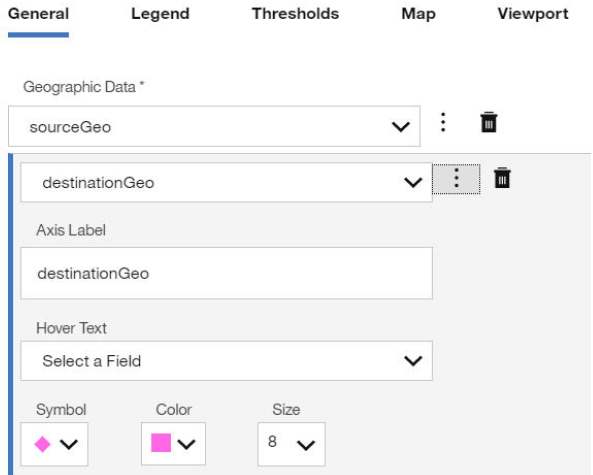Image resolution: width=593 pixels, height=475 pixels.
Task: Open the pink Color swatch picker
Action: (x=173, y=444)
